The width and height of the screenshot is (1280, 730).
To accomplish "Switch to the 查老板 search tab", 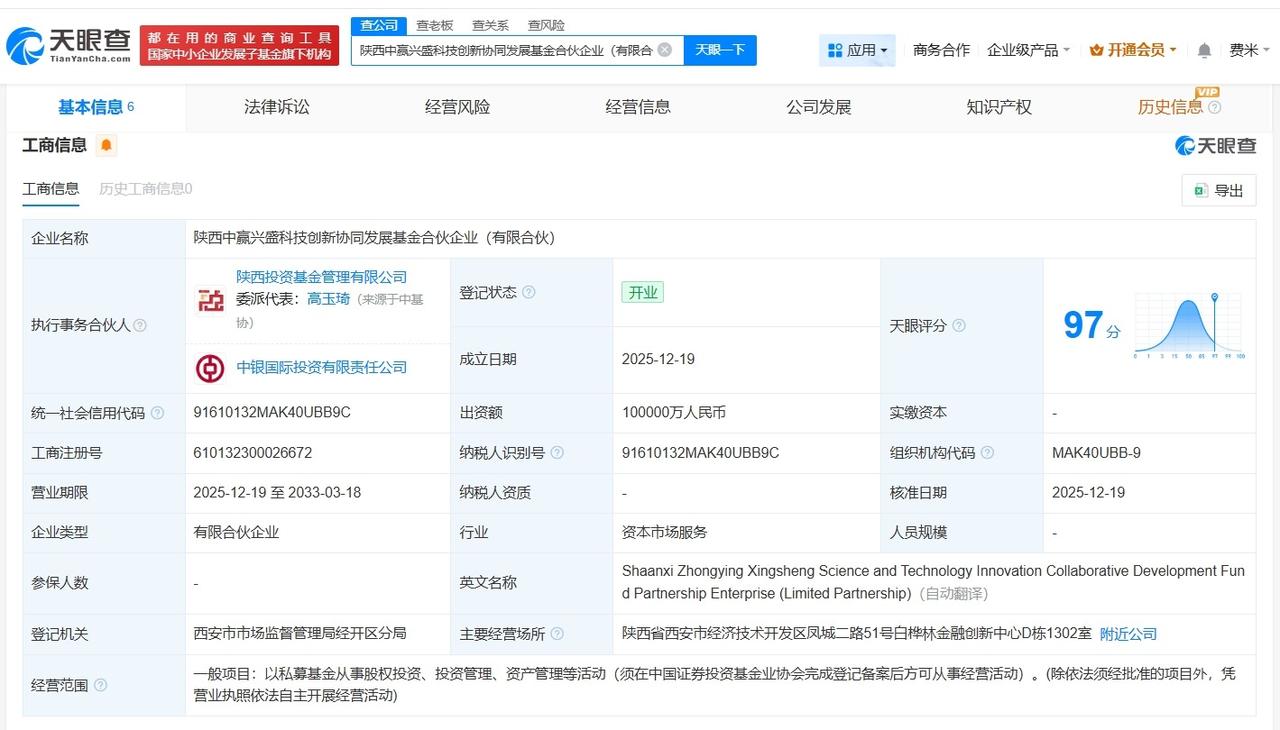I will (x=435, y=25).
